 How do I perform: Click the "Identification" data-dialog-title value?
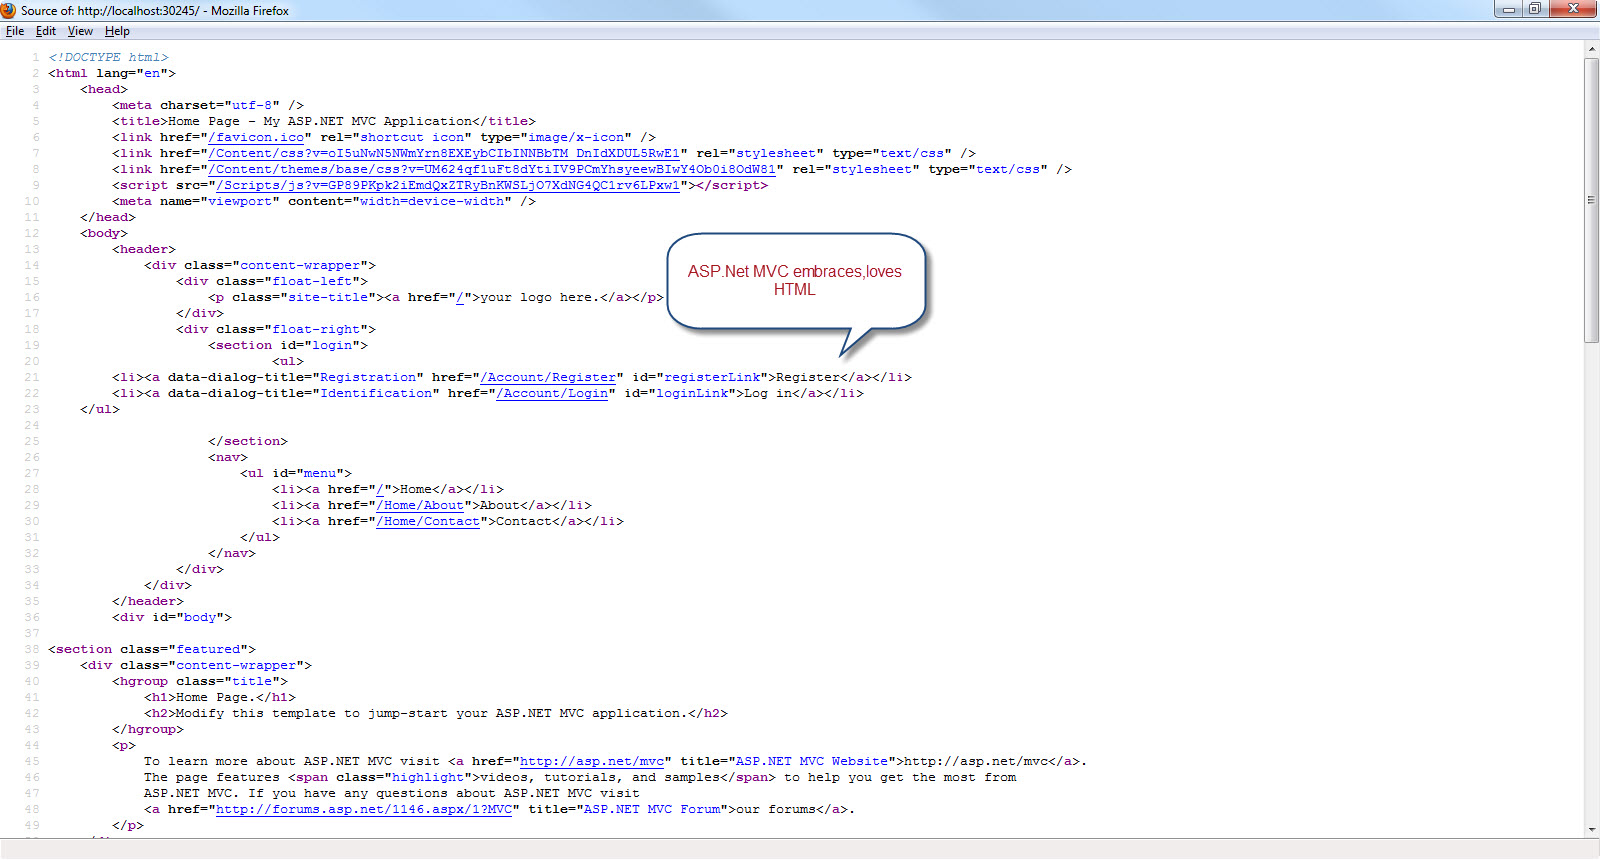pos(376,393)
